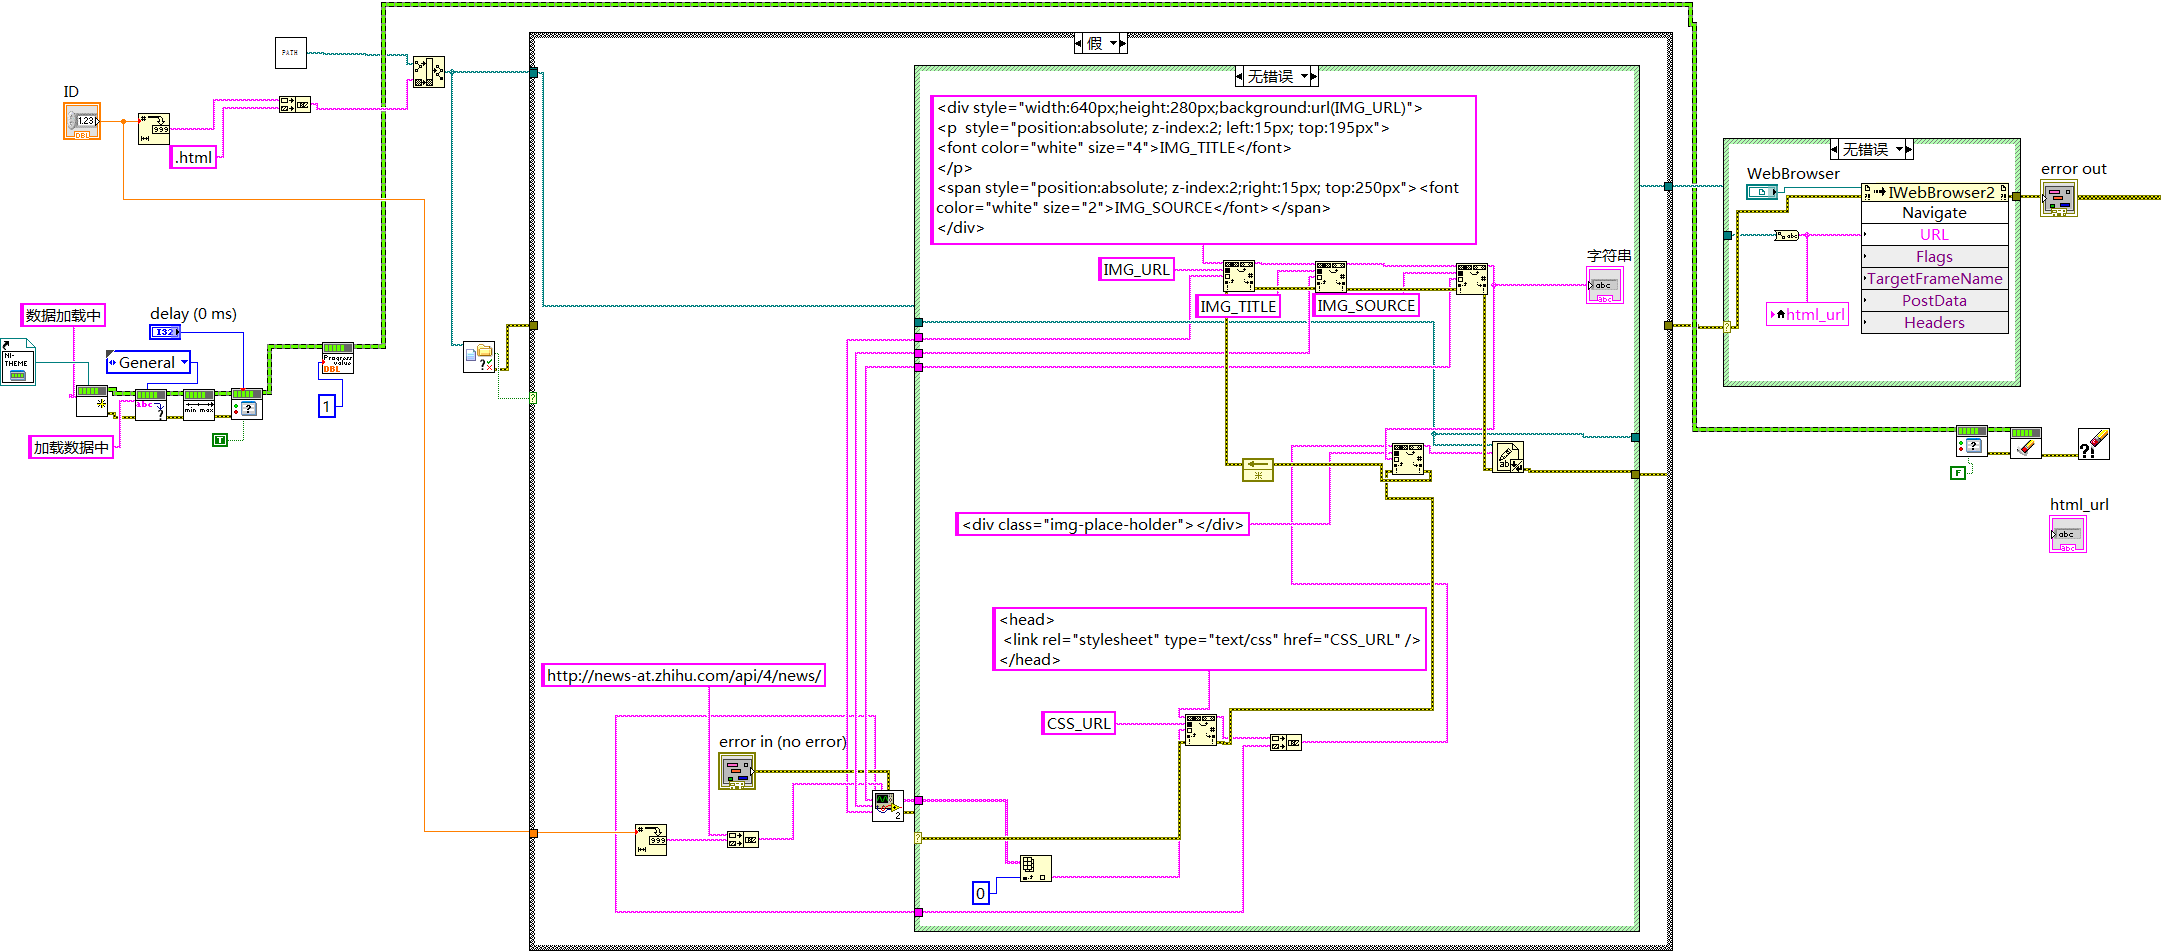Screen dimensions: 2162x951
Task: Select the numeric constant 0
Action: click(x=981, y=893)
